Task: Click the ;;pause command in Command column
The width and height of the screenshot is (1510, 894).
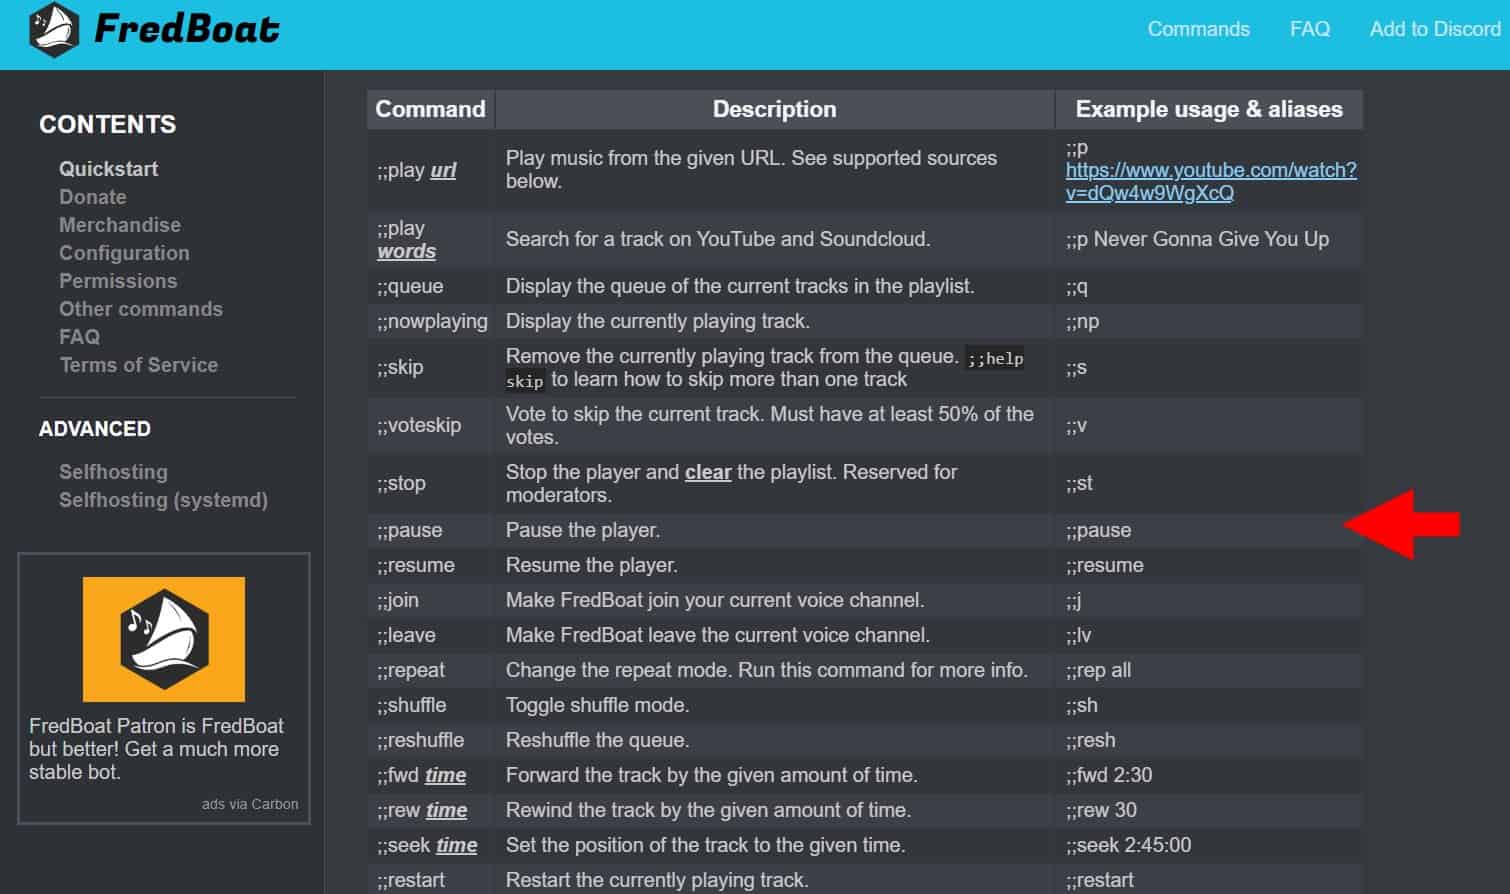Action: pyautogui.click(x=409, y=530)
